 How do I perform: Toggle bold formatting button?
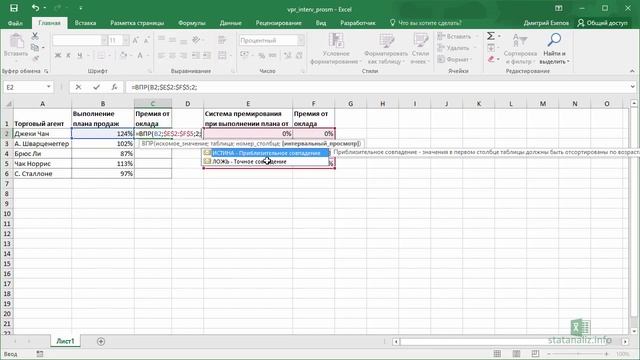(x=58, y=55)
